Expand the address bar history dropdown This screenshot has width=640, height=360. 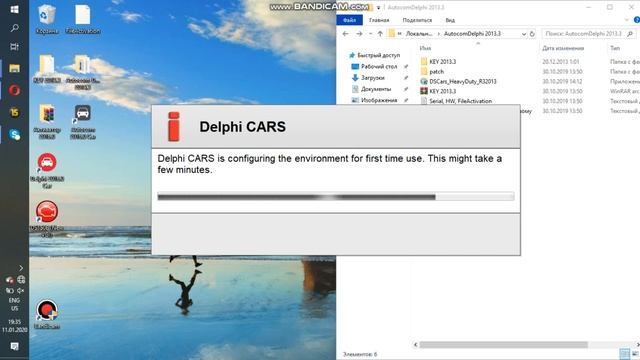(x=524, y=34)
